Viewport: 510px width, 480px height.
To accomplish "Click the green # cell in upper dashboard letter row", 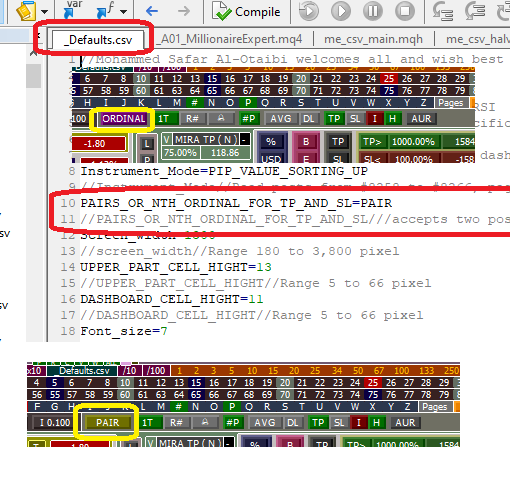I will click(x=194, y=103).
